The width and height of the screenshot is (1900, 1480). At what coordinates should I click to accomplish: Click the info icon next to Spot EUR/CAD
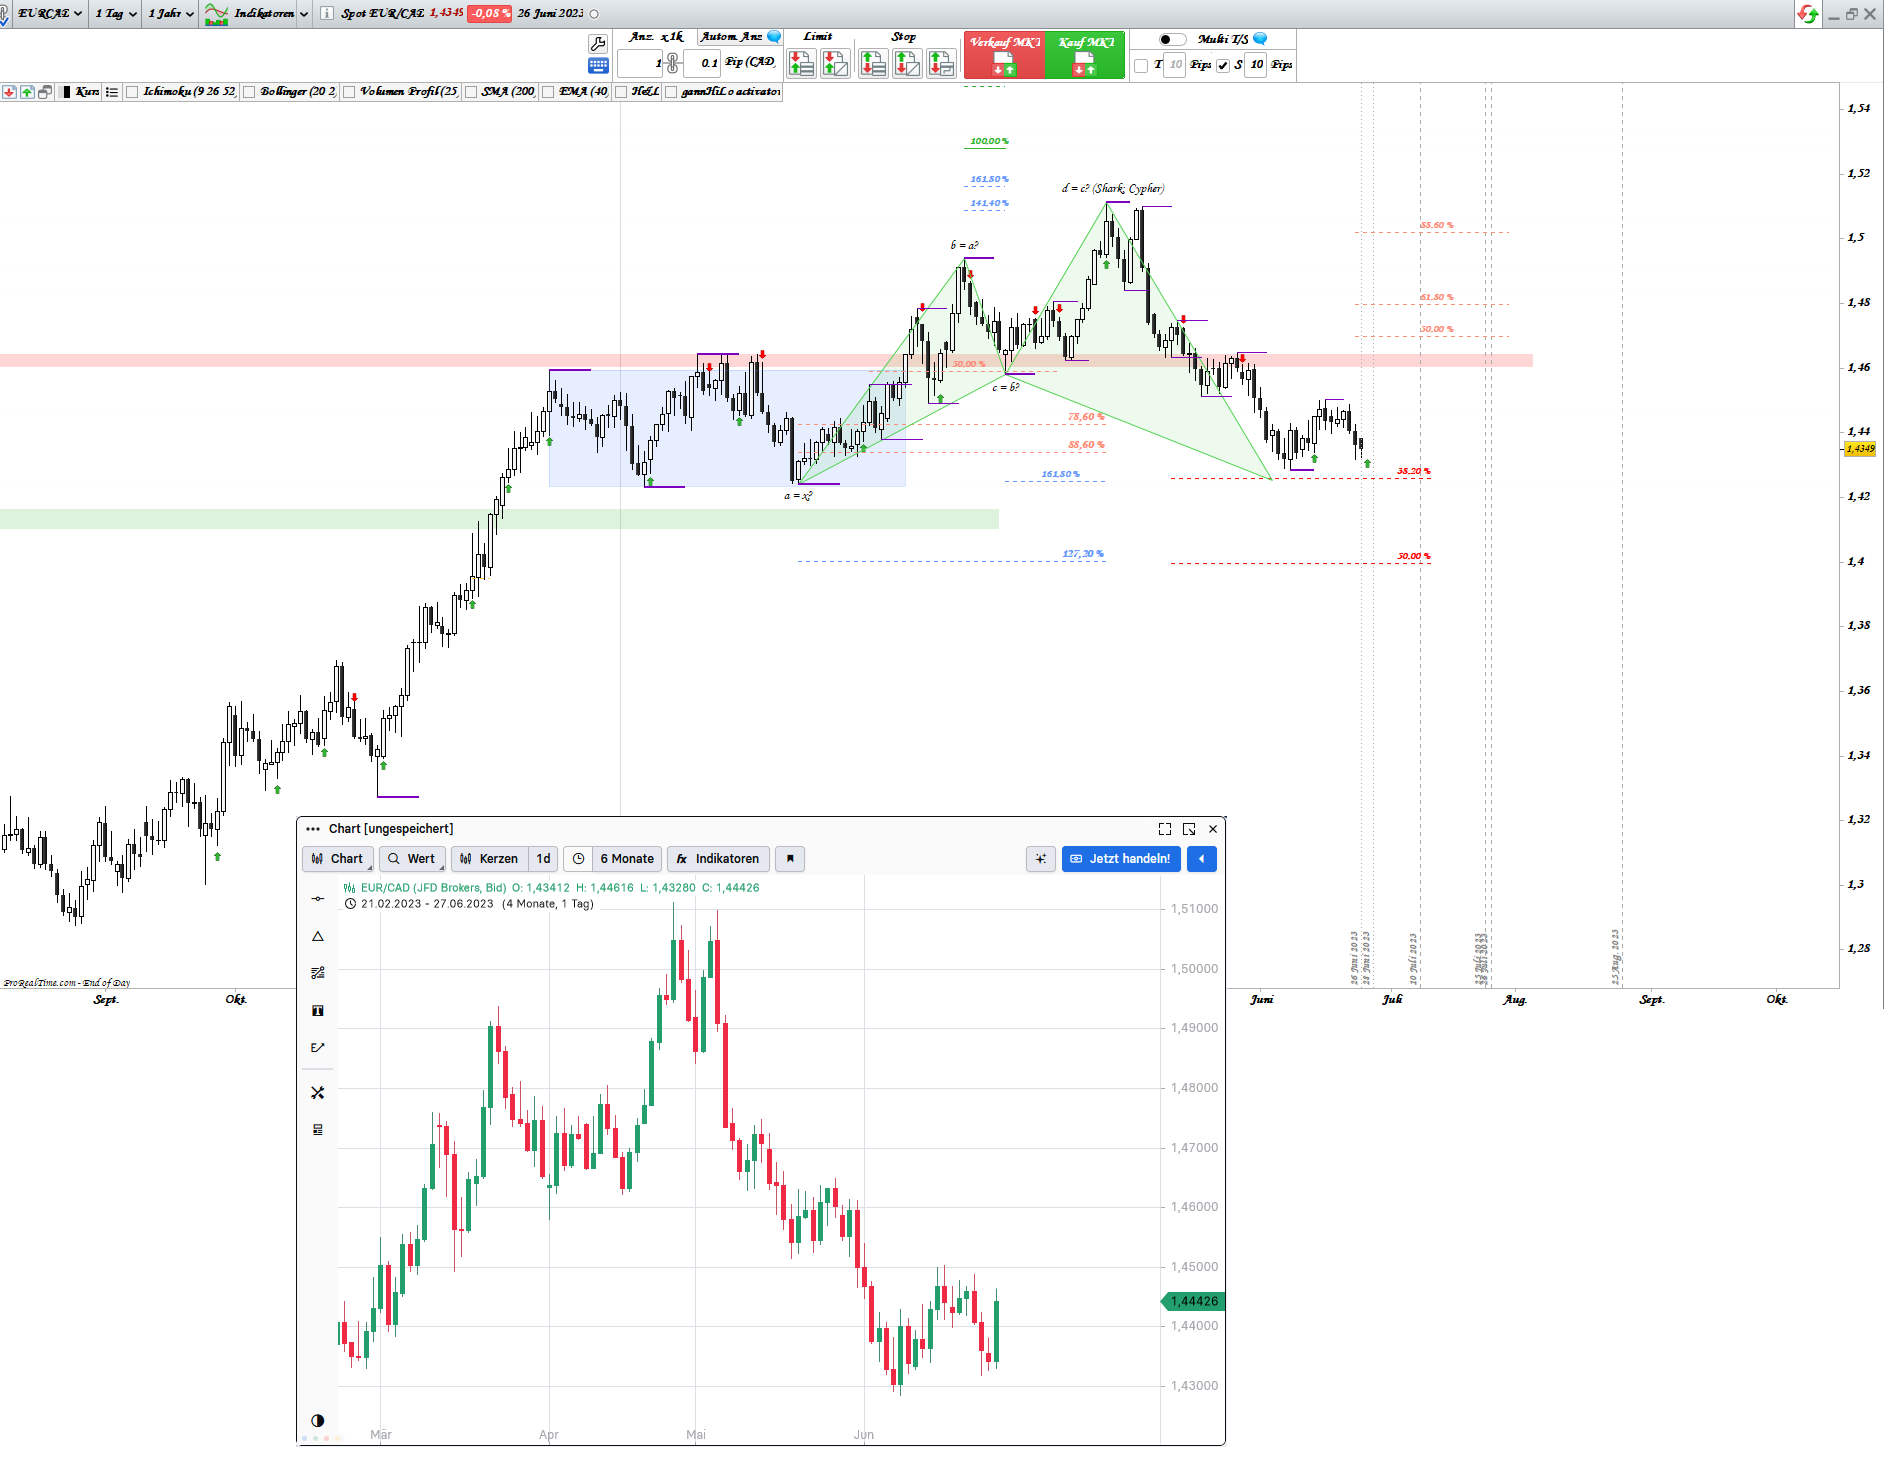(326, 13)
